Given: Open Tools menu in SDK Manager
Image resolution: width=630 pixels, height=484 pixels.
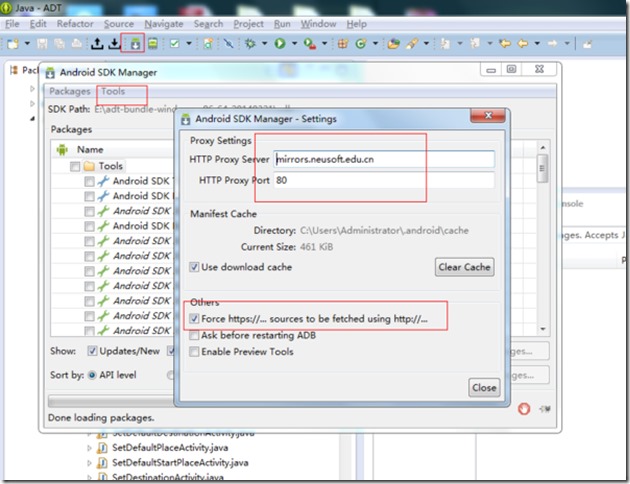Looking at the screenshot, I should pyautogui.click(x=113, y=91).
